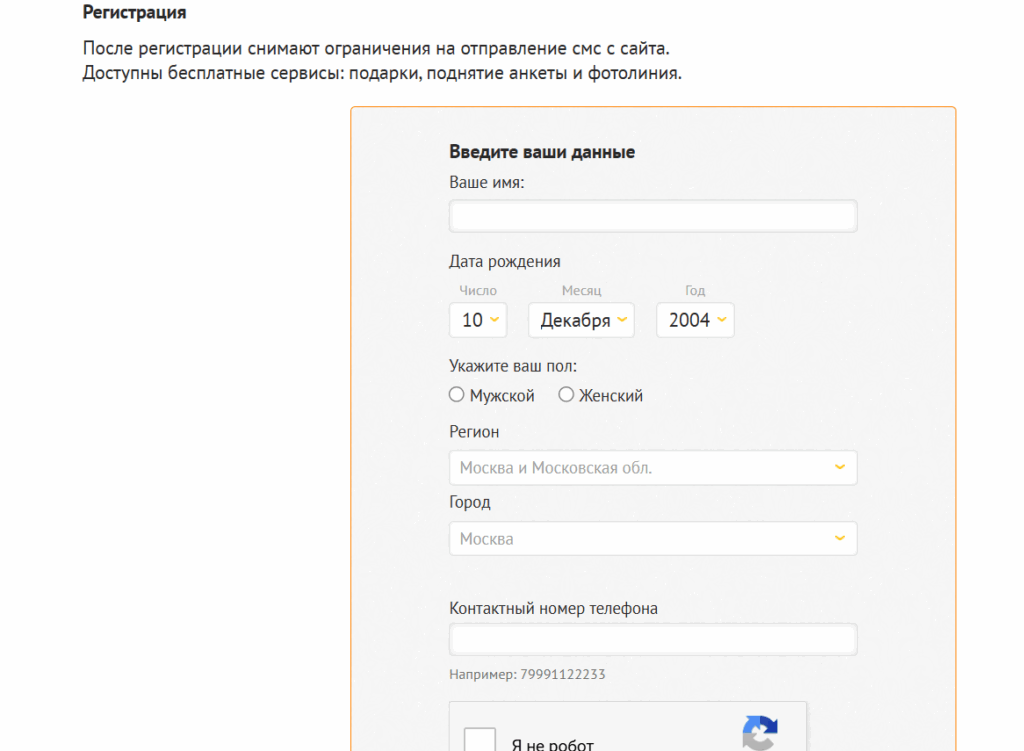Click the yellow arrow in the Регион field
Image resolution: width=1024 pixels, height=751 pixels.
click(x=840, y=467)
